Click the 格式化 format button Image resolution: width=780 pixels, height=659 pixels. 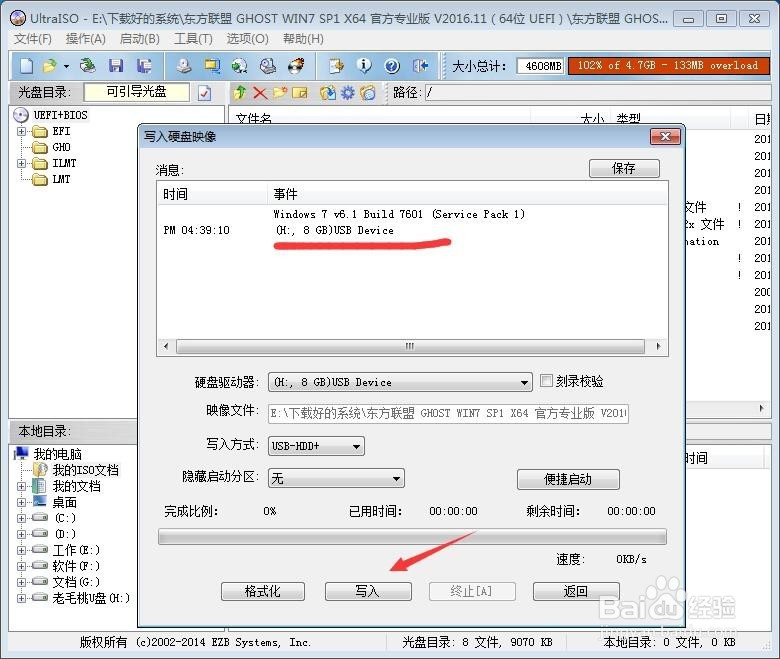pyautogui.click(x=263, y=591)
